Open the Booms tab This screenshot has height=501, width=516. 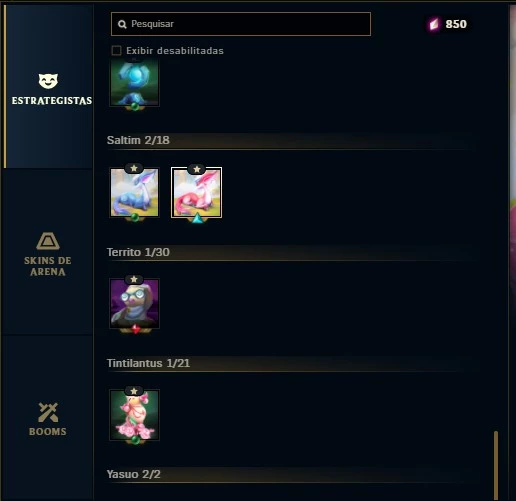tap(48, 419)
